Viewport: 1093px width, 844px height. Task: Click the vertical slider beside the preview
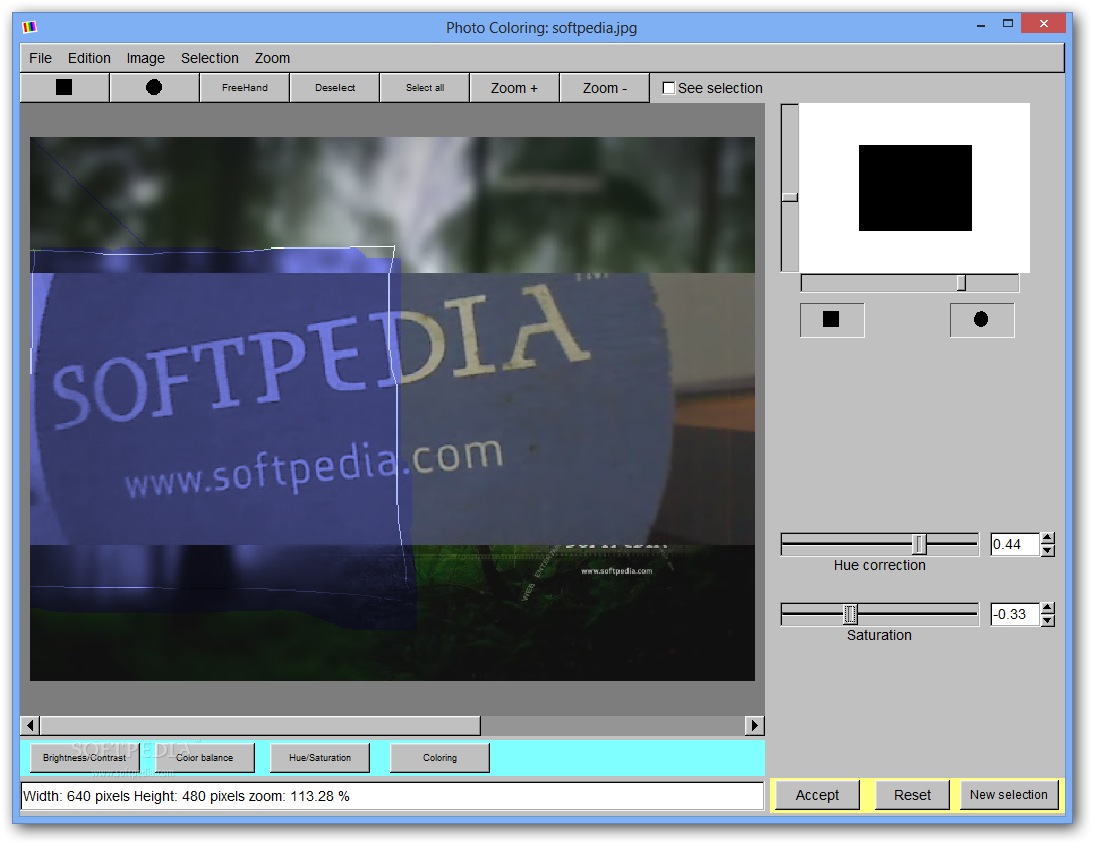click(x=790, y=188)
